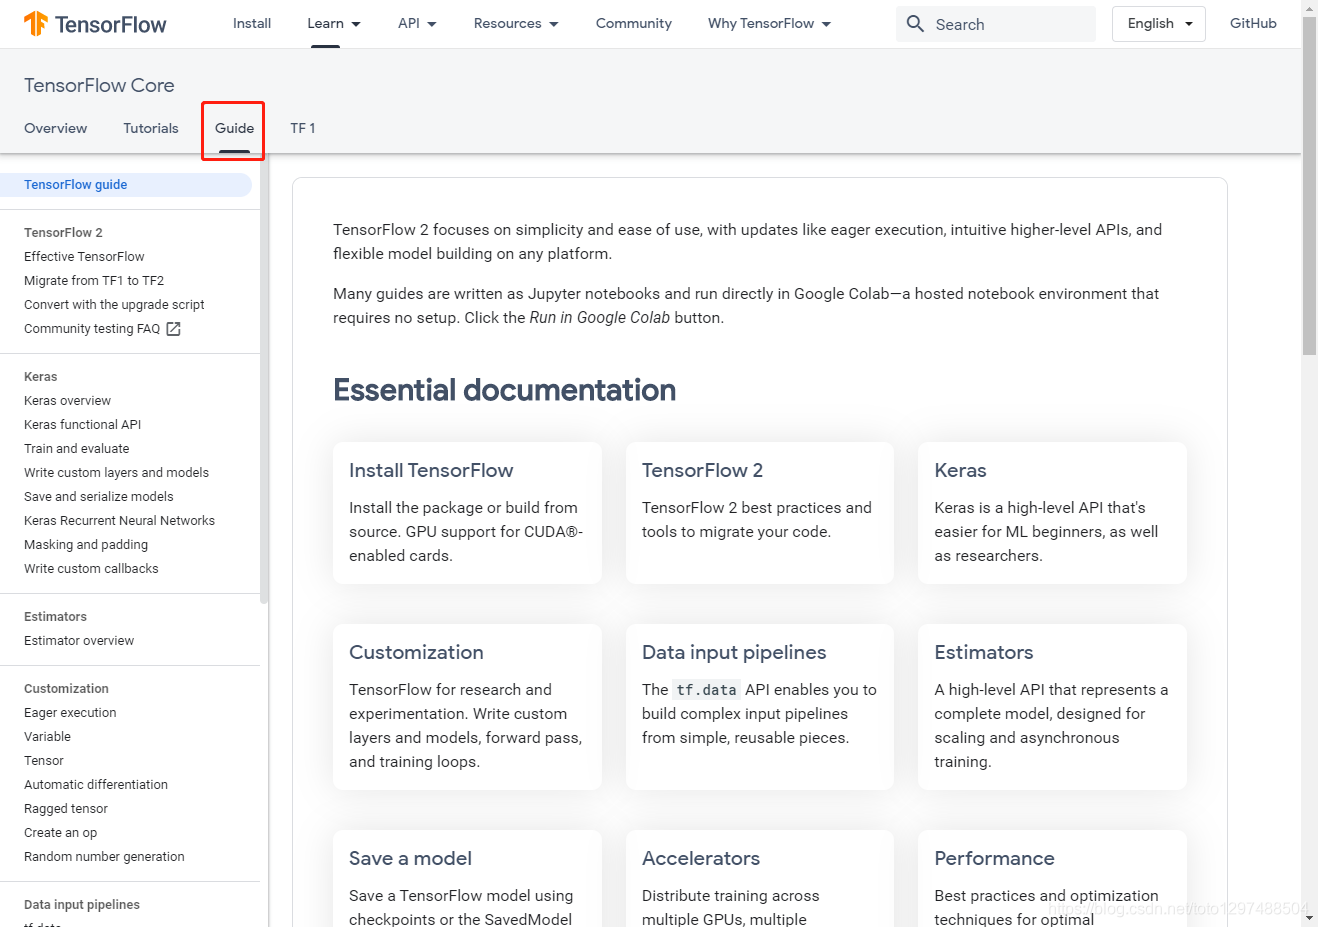Go to the Install page
The width and height of the screenshot is (1318, 927).
click(x=252, y=23)
